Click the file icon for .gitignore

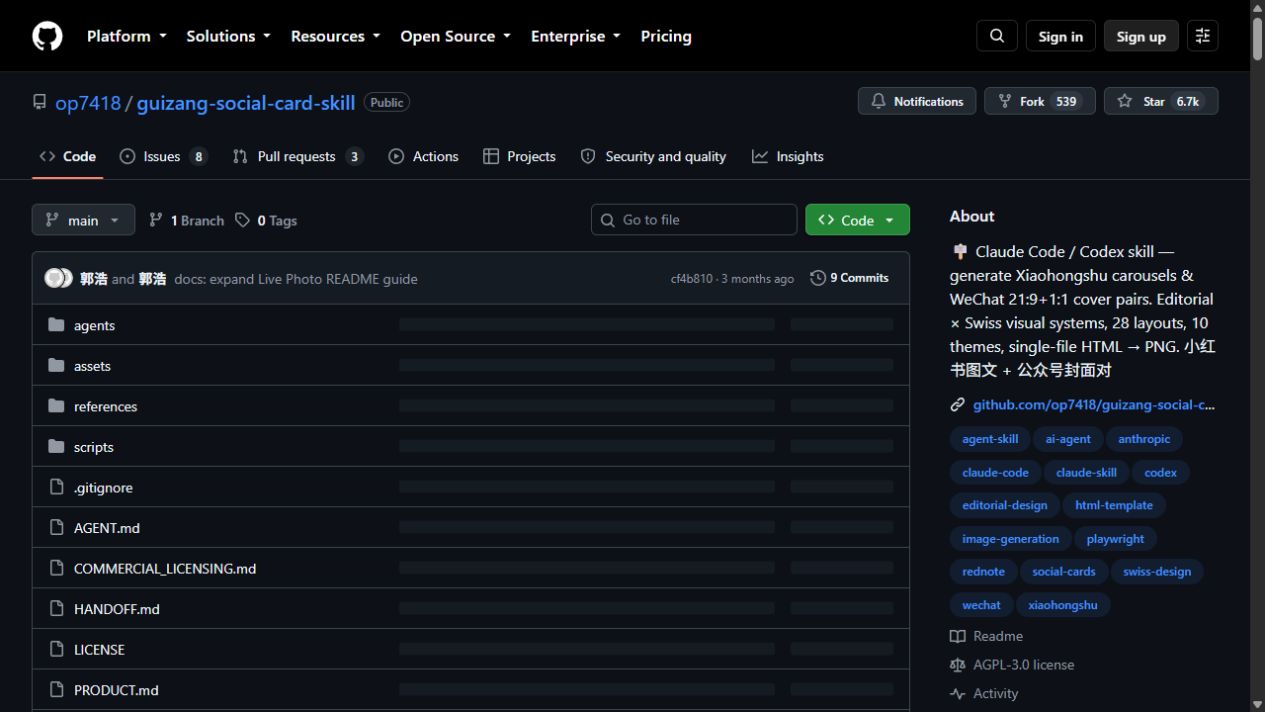coord(57,487)
